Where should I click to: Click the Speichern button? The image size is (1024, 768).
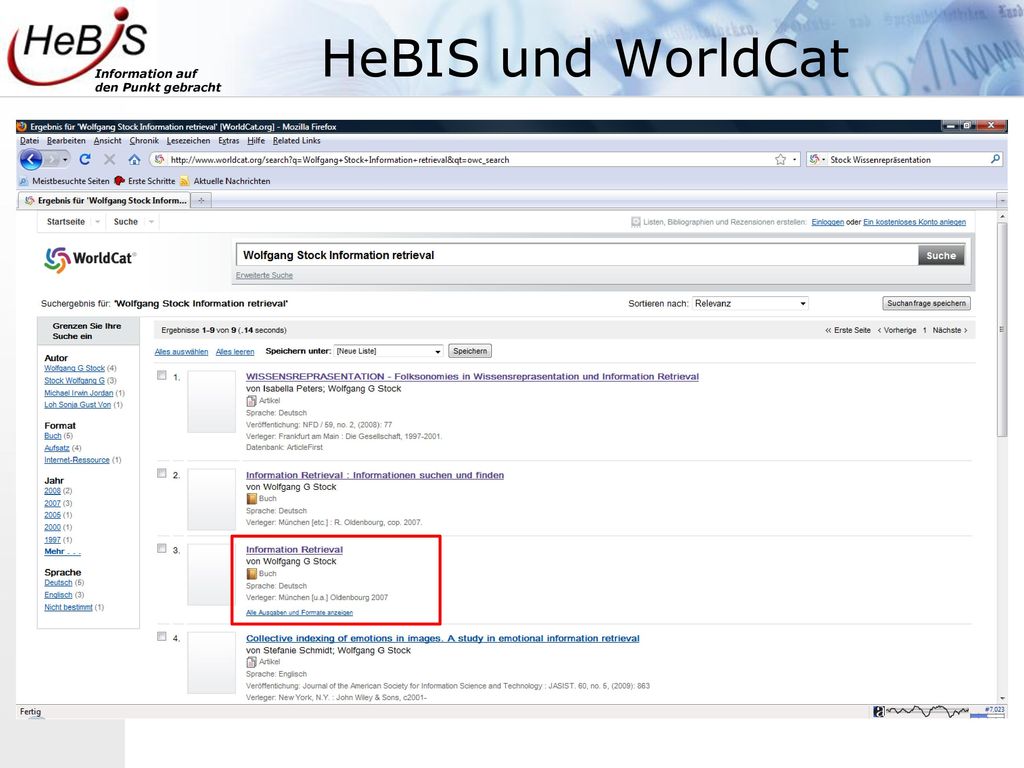click(x=470, y=351)
